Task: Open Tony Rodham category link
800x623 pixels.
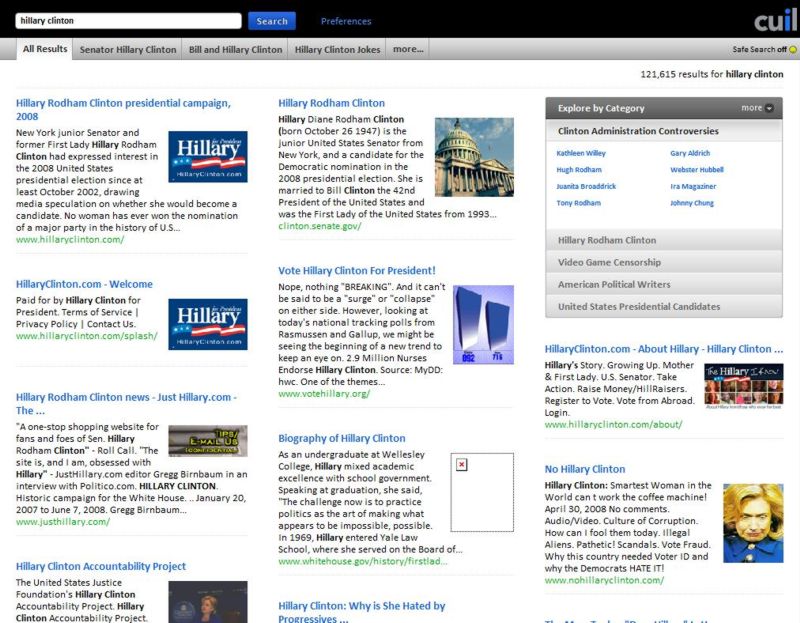Action: 578,203
